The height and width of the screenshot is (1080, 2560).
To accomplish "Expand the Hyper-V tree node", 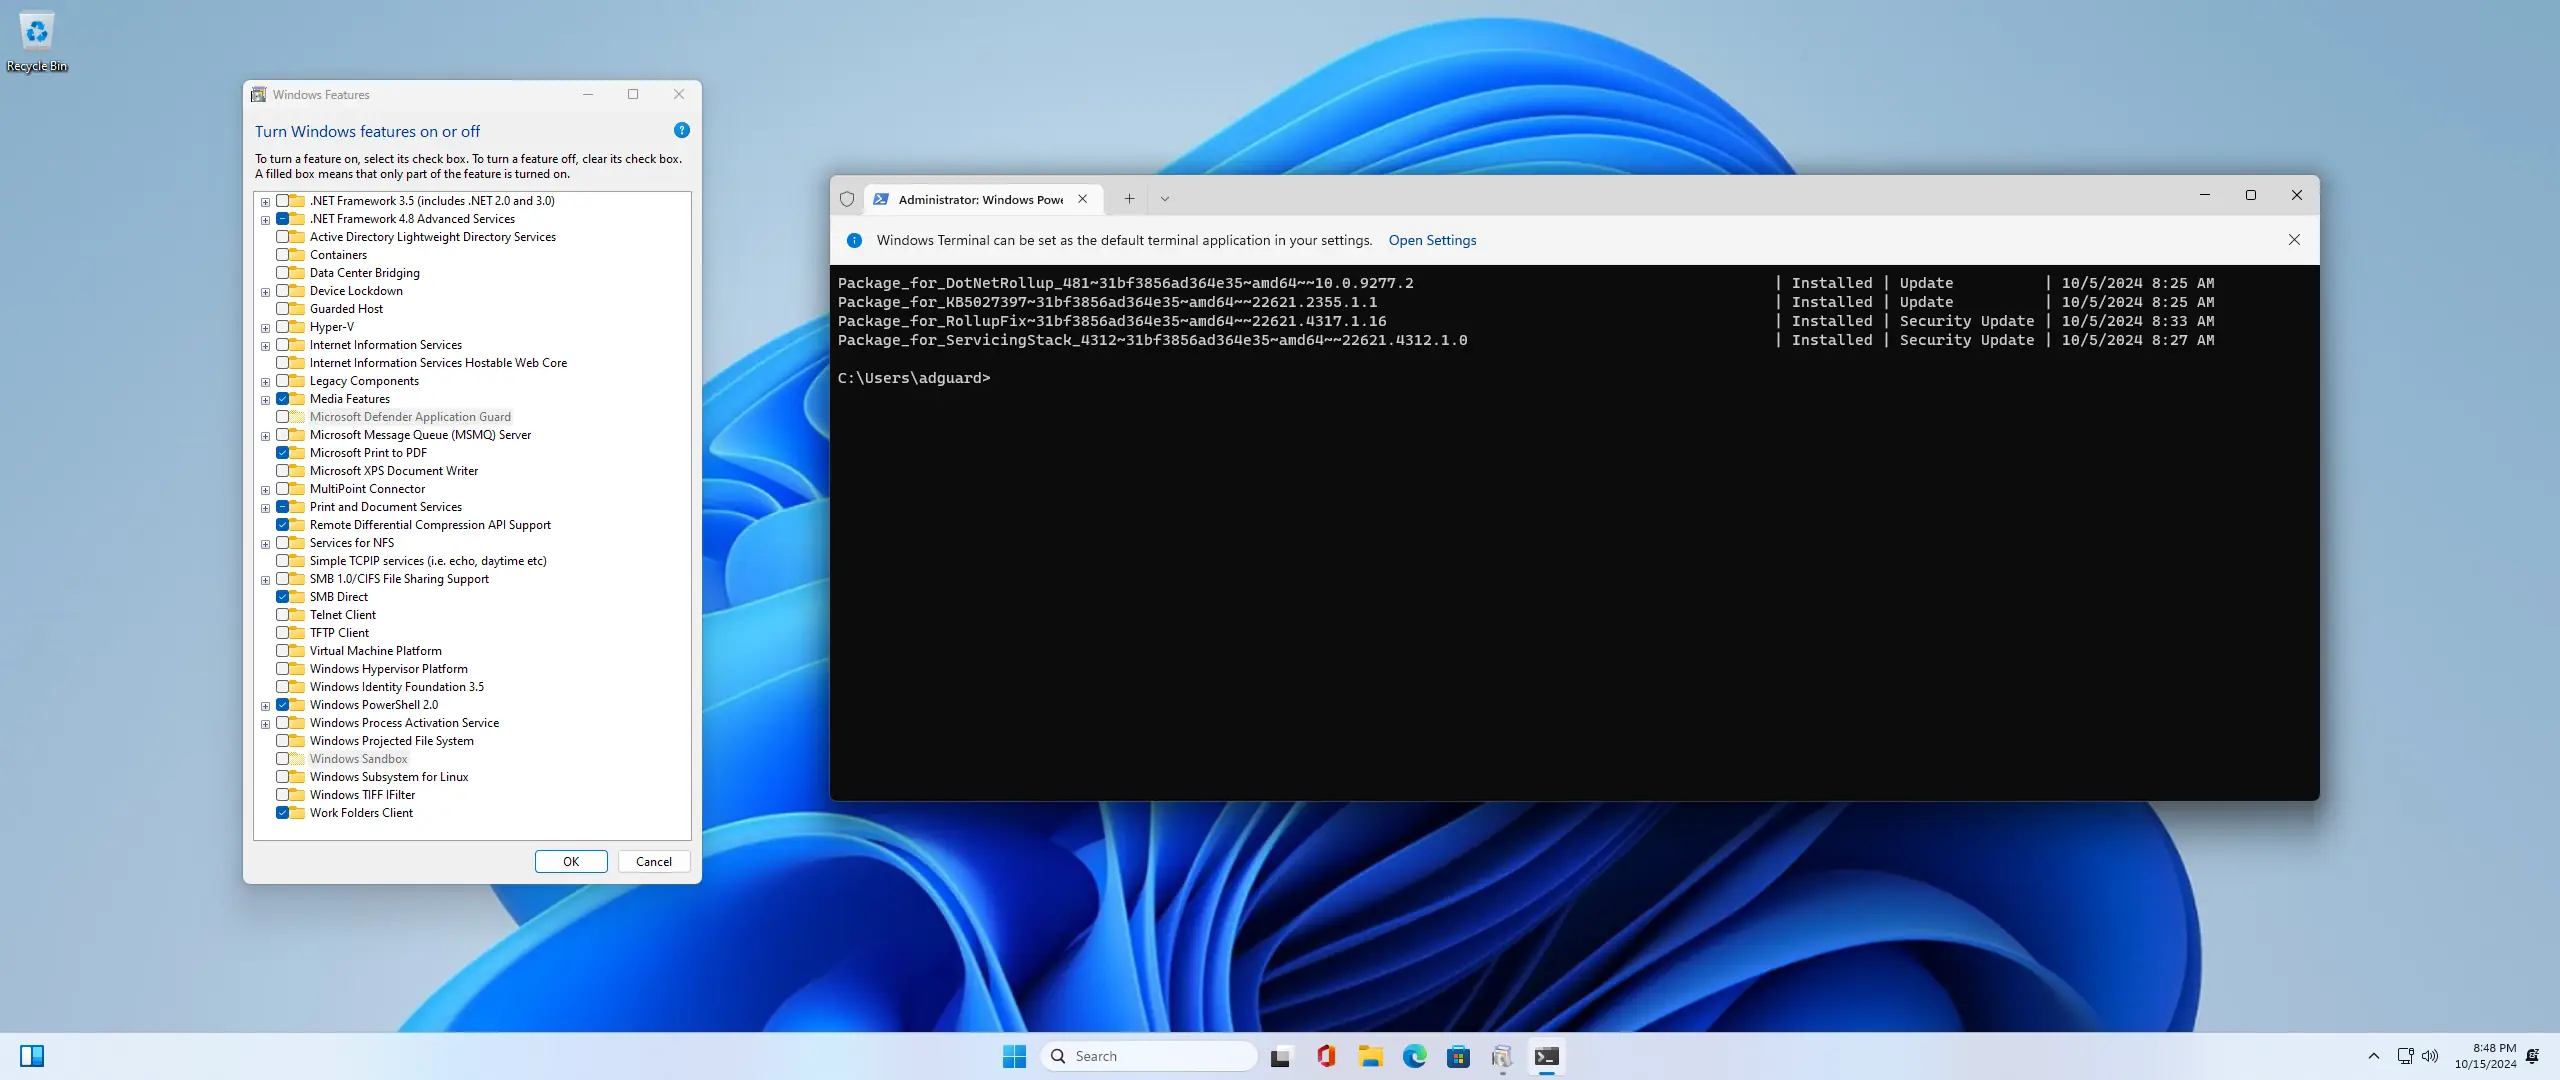I will [265, 328].
